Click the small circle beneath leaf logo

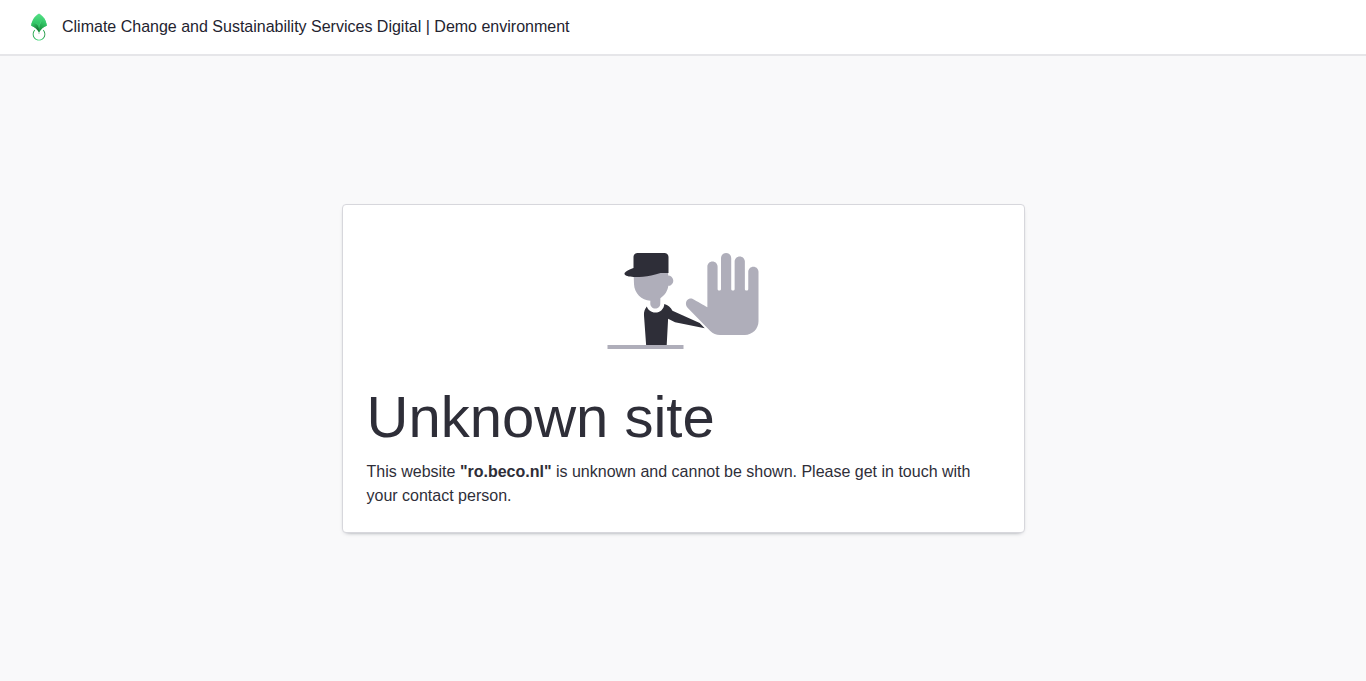(39, 35)
